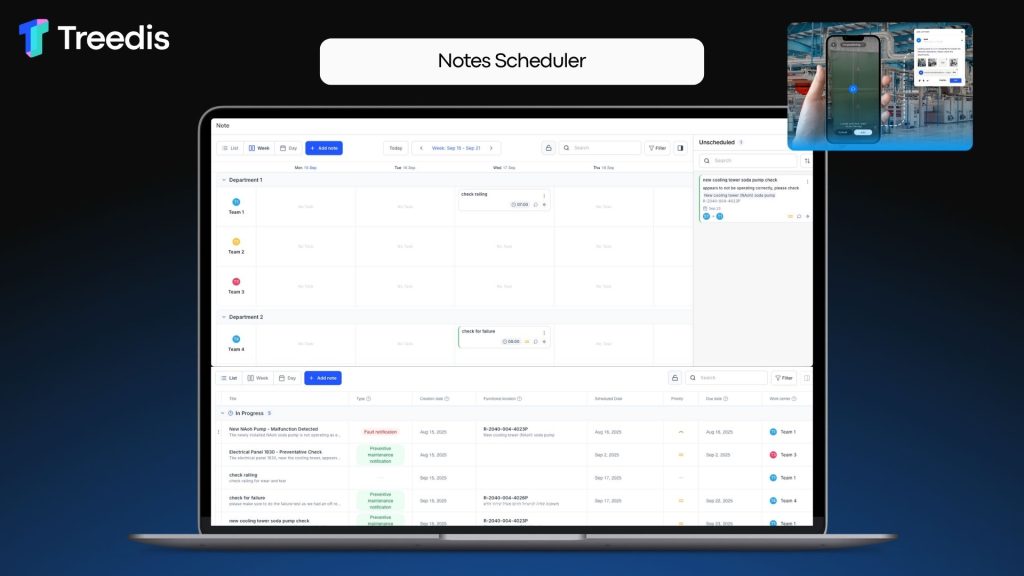Click the blue Add note button at top
Viewport: 1024px width, 576px height.
pos(323,148)
